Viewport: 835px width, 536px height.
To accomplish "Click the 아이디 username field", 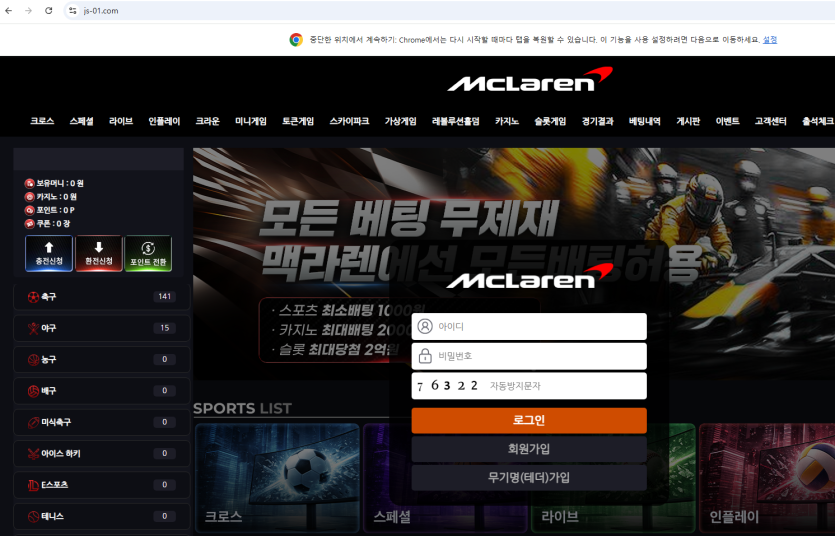I will 529,326.
